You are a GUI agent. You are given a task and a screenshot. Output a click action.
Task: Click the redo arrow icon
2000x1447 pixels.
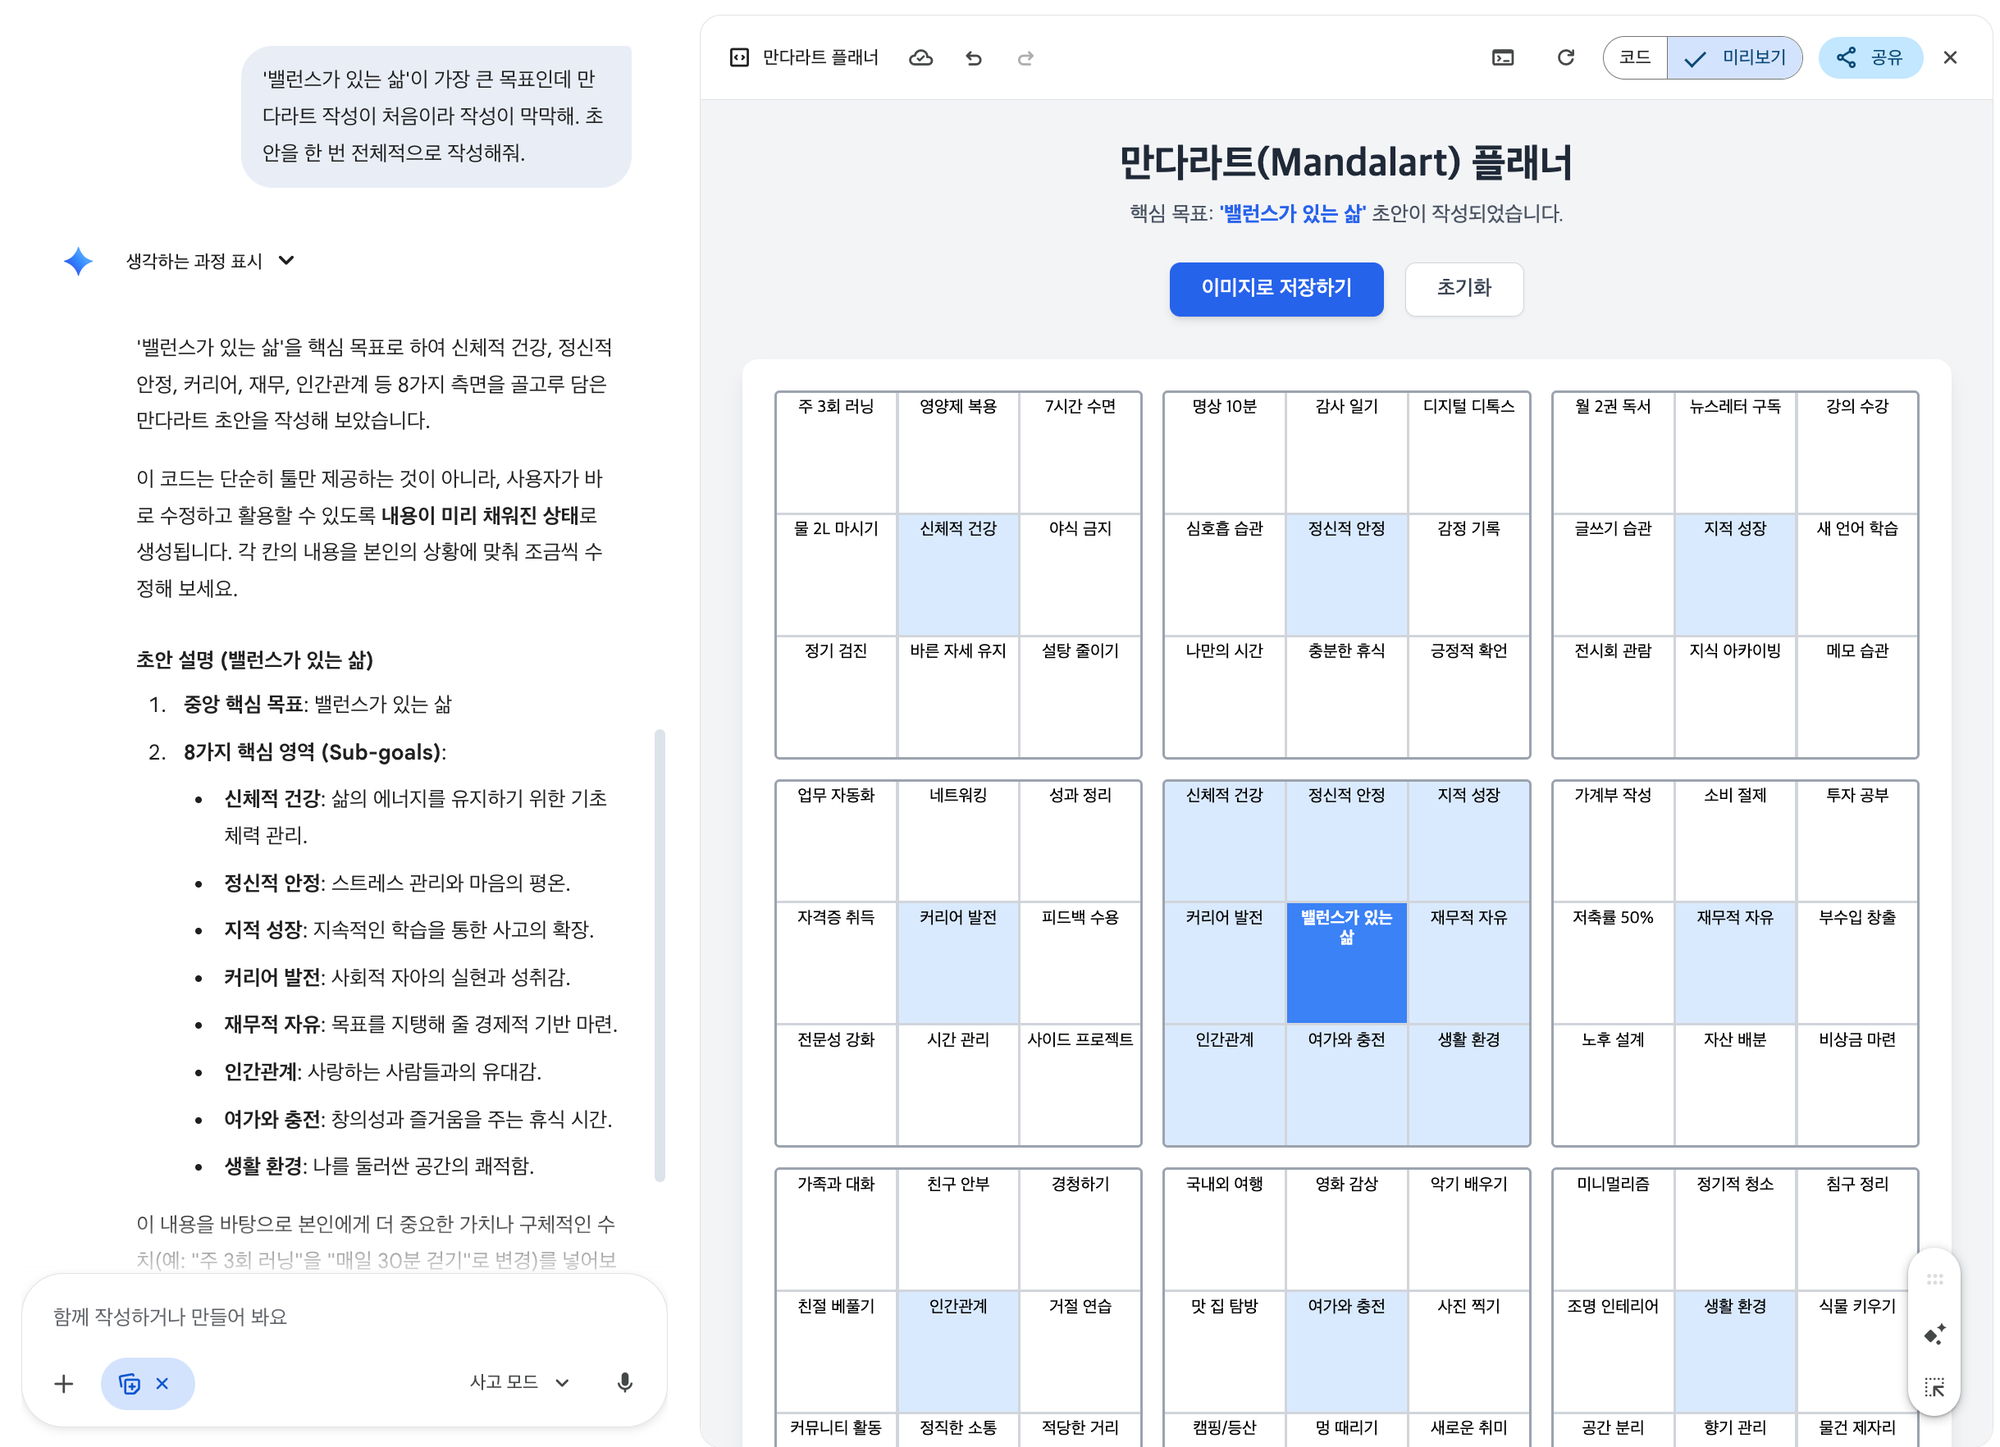(x=1025, y=58)
